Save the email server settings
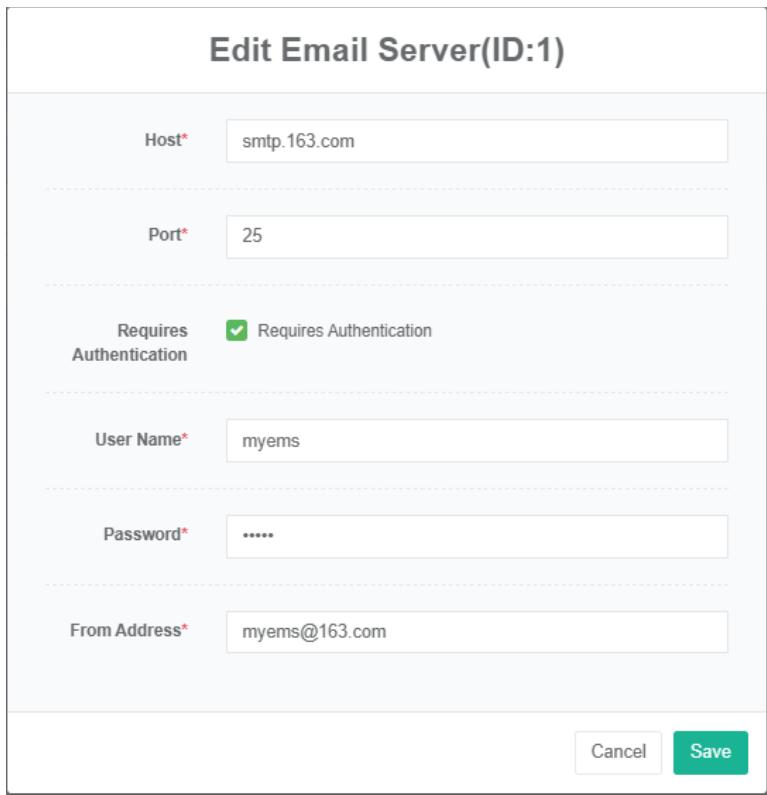Image resolution: width=767 pixels, height=795 pixels. [x=709, y=752]
